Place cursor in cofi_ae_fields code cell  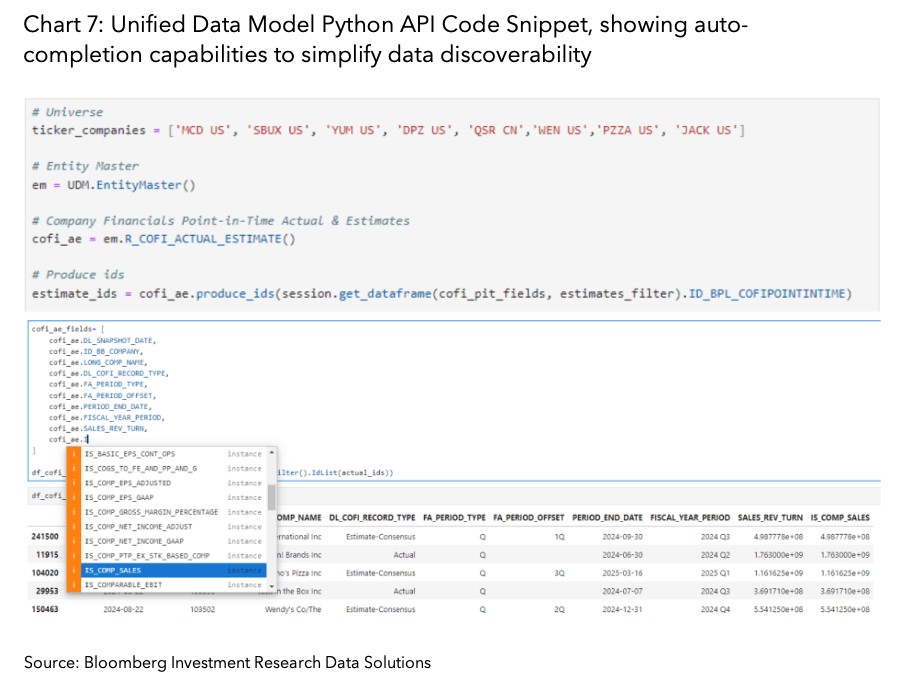pyautogui.click(x=454, y=400)
